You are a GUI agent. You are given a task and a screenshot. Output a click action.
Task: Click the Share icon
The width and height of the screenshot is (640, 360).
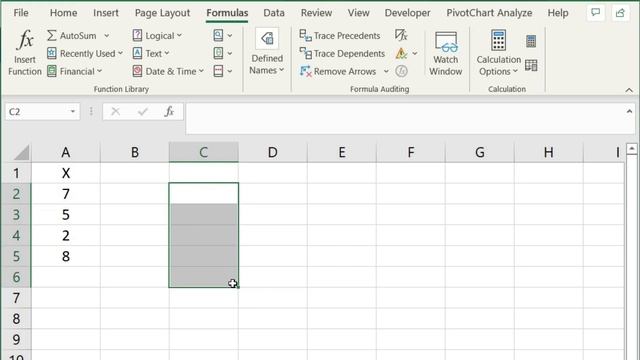click(620, 13)
